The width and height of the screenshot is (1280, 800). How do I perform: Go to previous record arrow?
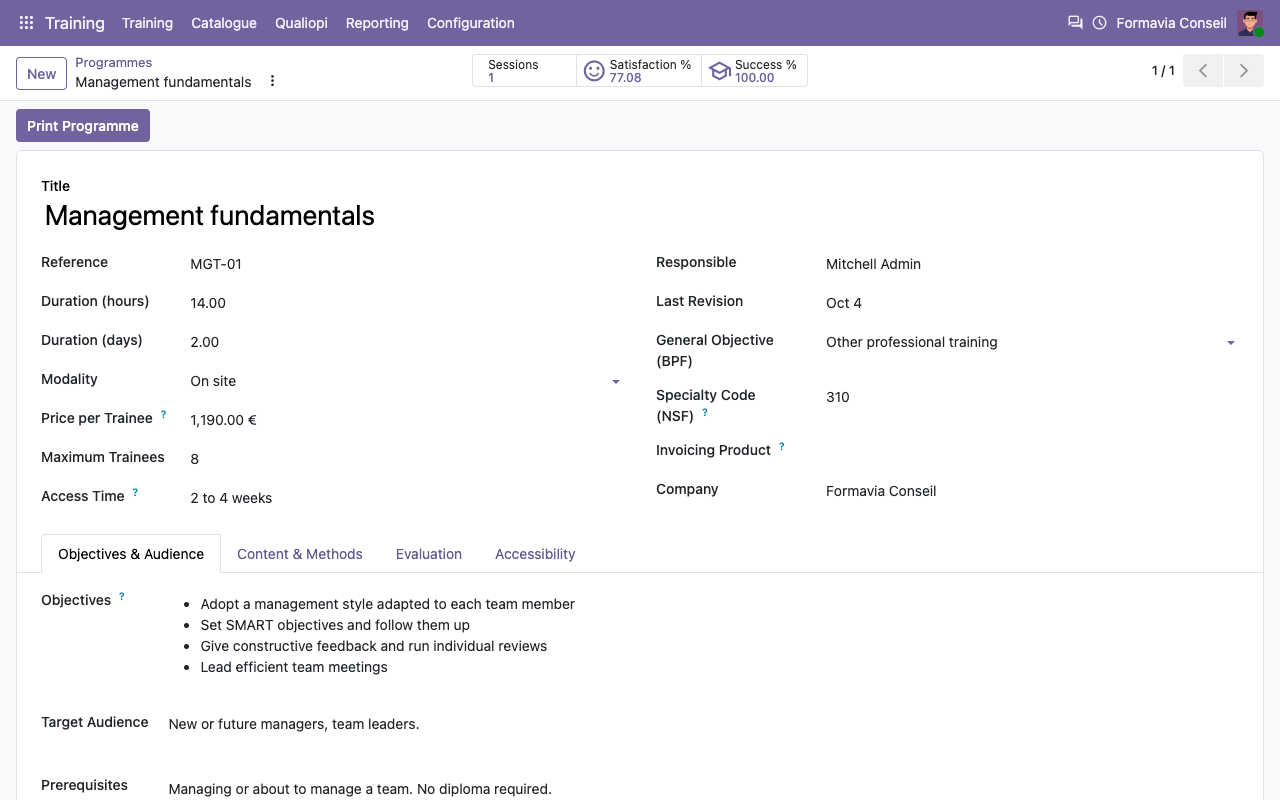(1203, 71)
